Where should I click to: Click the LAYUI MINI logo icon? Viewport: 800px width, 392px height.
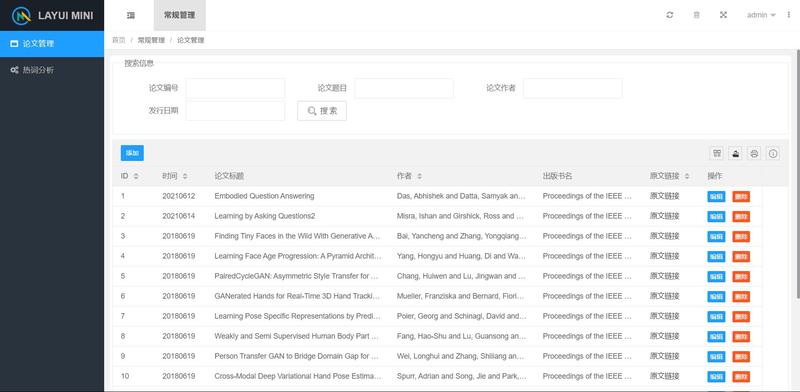(x=21, y=15)
